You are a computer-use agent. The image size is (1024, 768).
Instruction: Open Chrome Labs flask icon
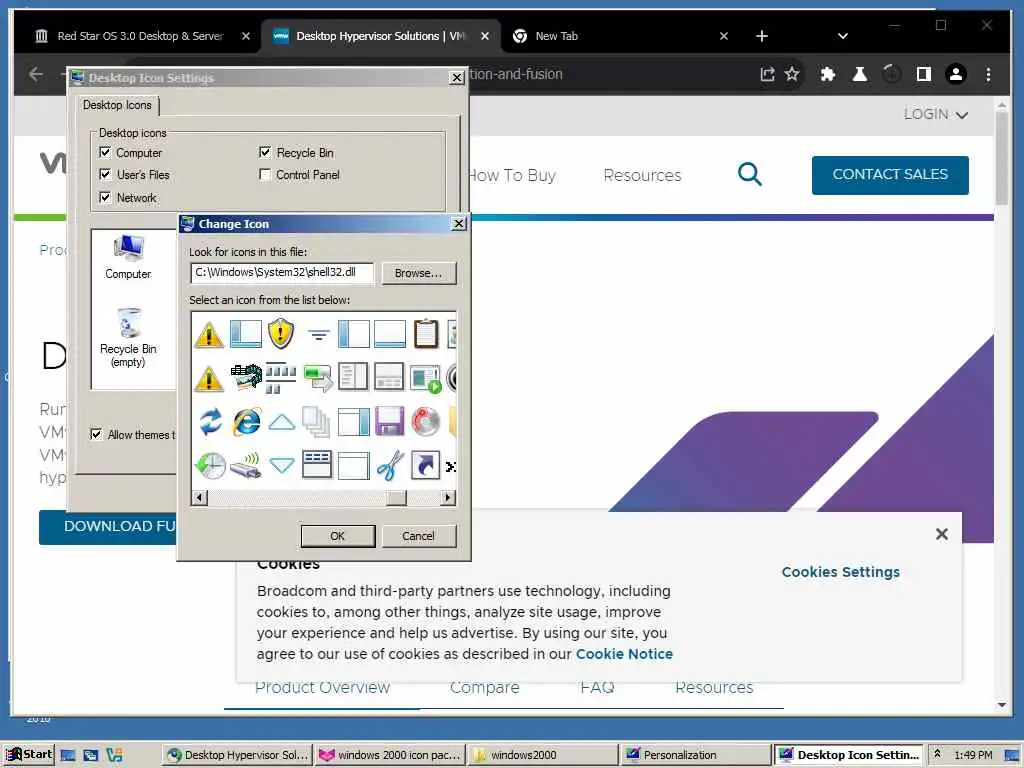859,74
